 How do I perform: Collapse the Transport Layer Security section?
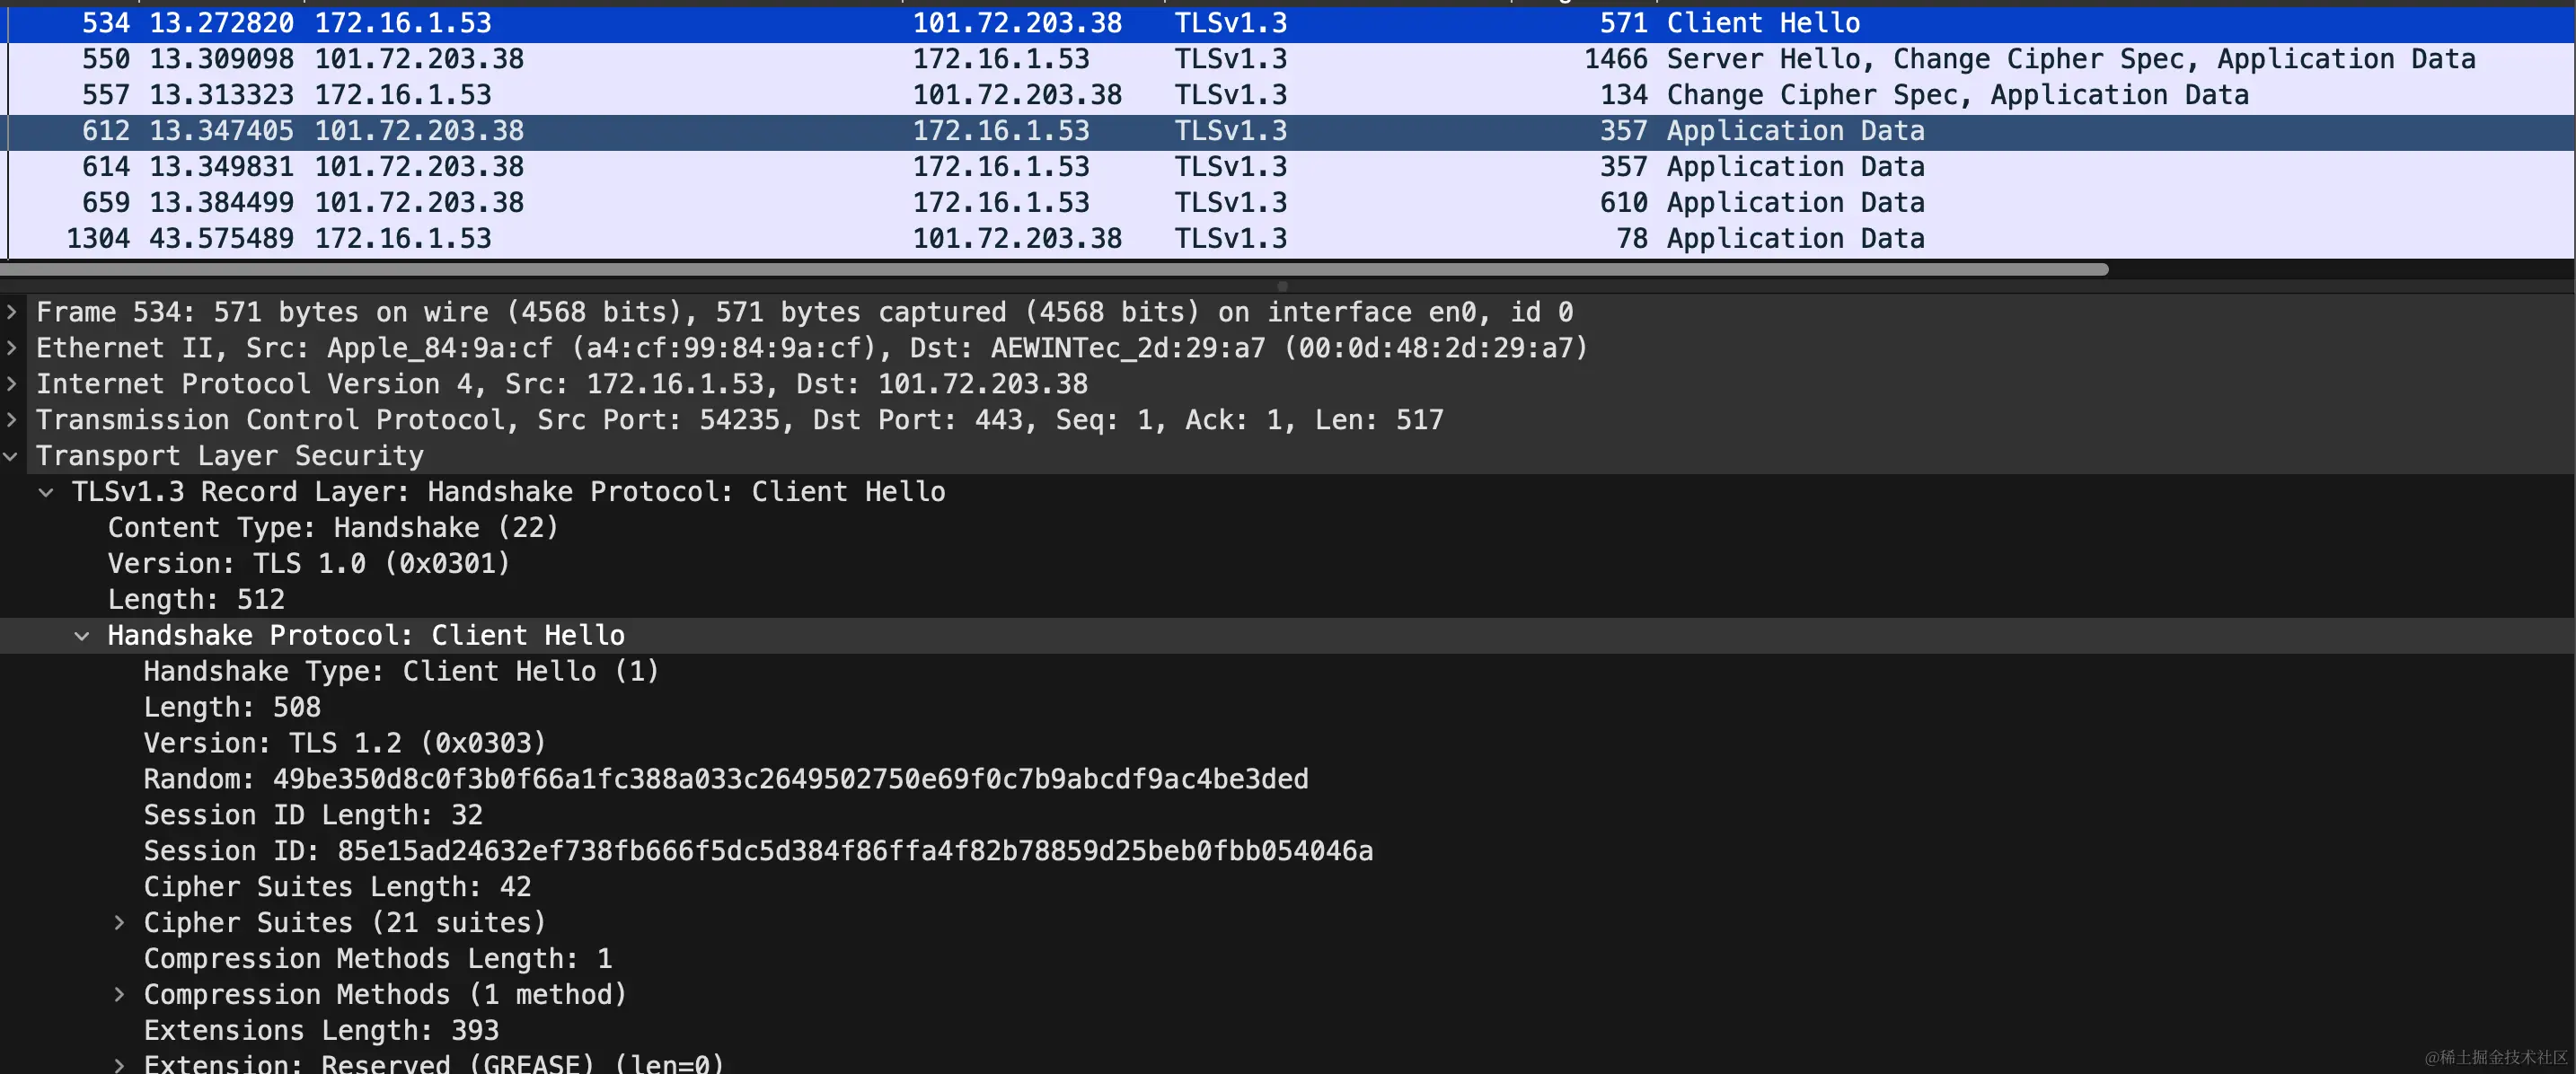coord(11,456)
